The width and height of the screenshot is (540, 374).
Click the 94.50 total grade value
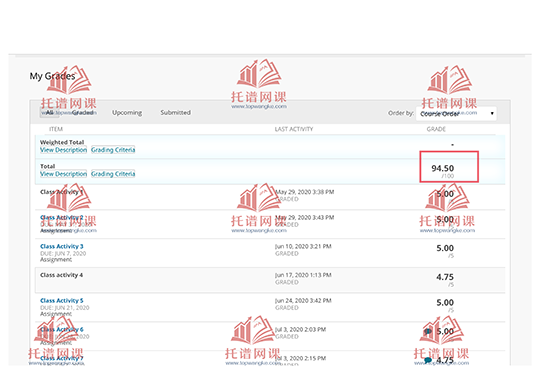443,168
